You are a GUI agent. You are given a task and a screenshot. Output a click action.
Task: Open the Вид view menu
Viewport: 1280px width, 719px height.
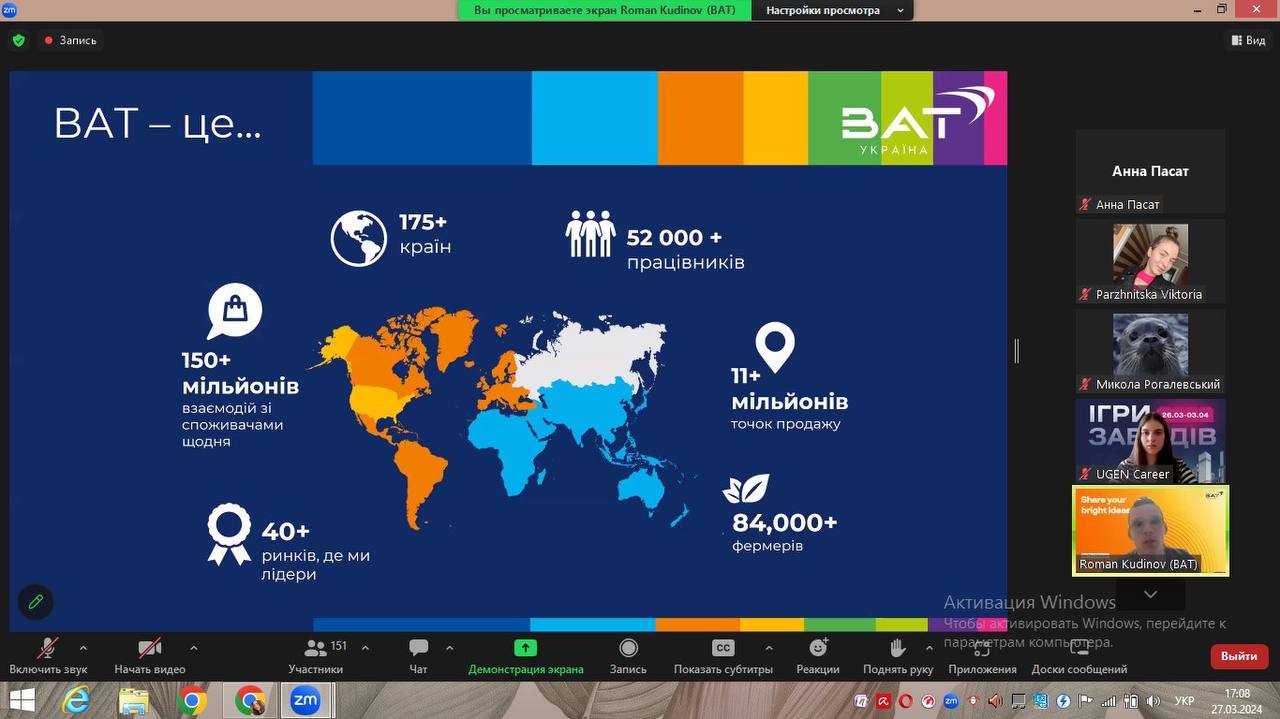pyautogui.click(x=1248, y=41)
